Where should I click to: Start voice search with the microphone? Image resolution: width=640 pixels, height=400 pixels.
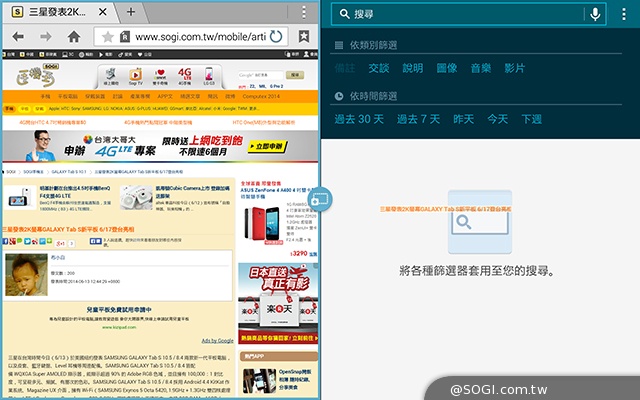(x=596, y=13)
